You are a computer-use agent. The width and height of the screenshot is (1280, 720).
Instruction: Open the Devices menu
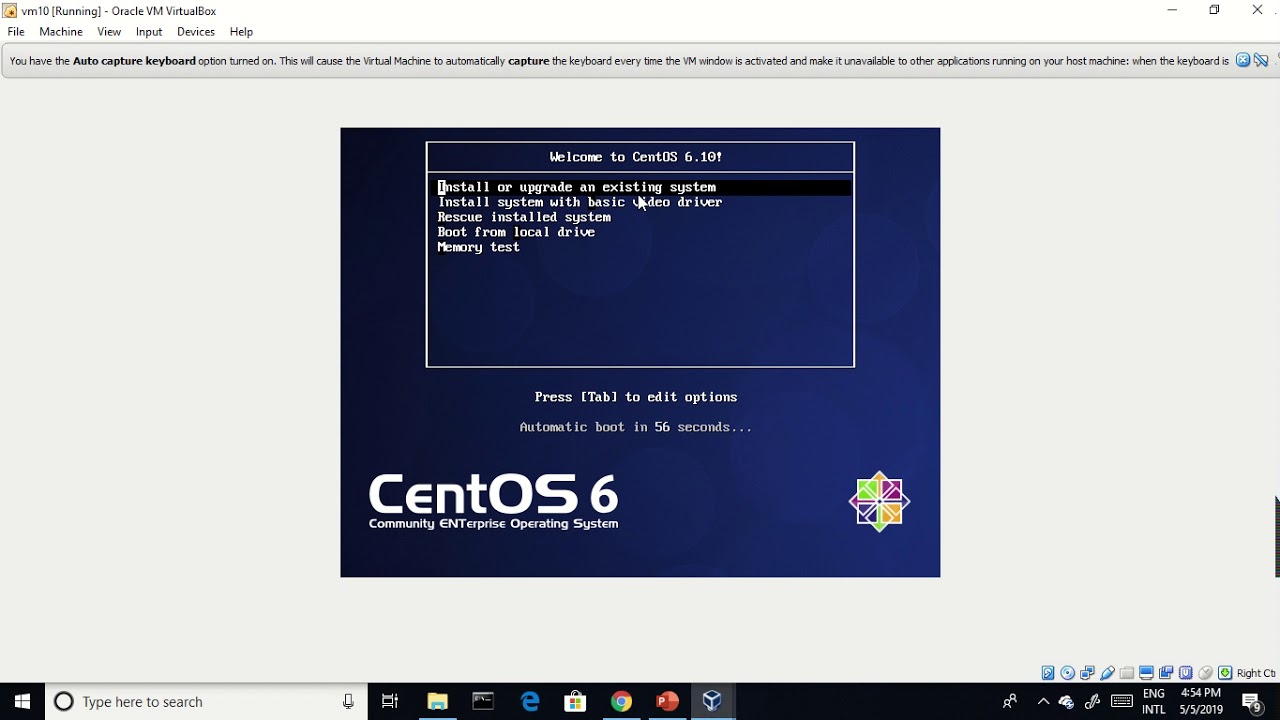[x=196, y=32]
